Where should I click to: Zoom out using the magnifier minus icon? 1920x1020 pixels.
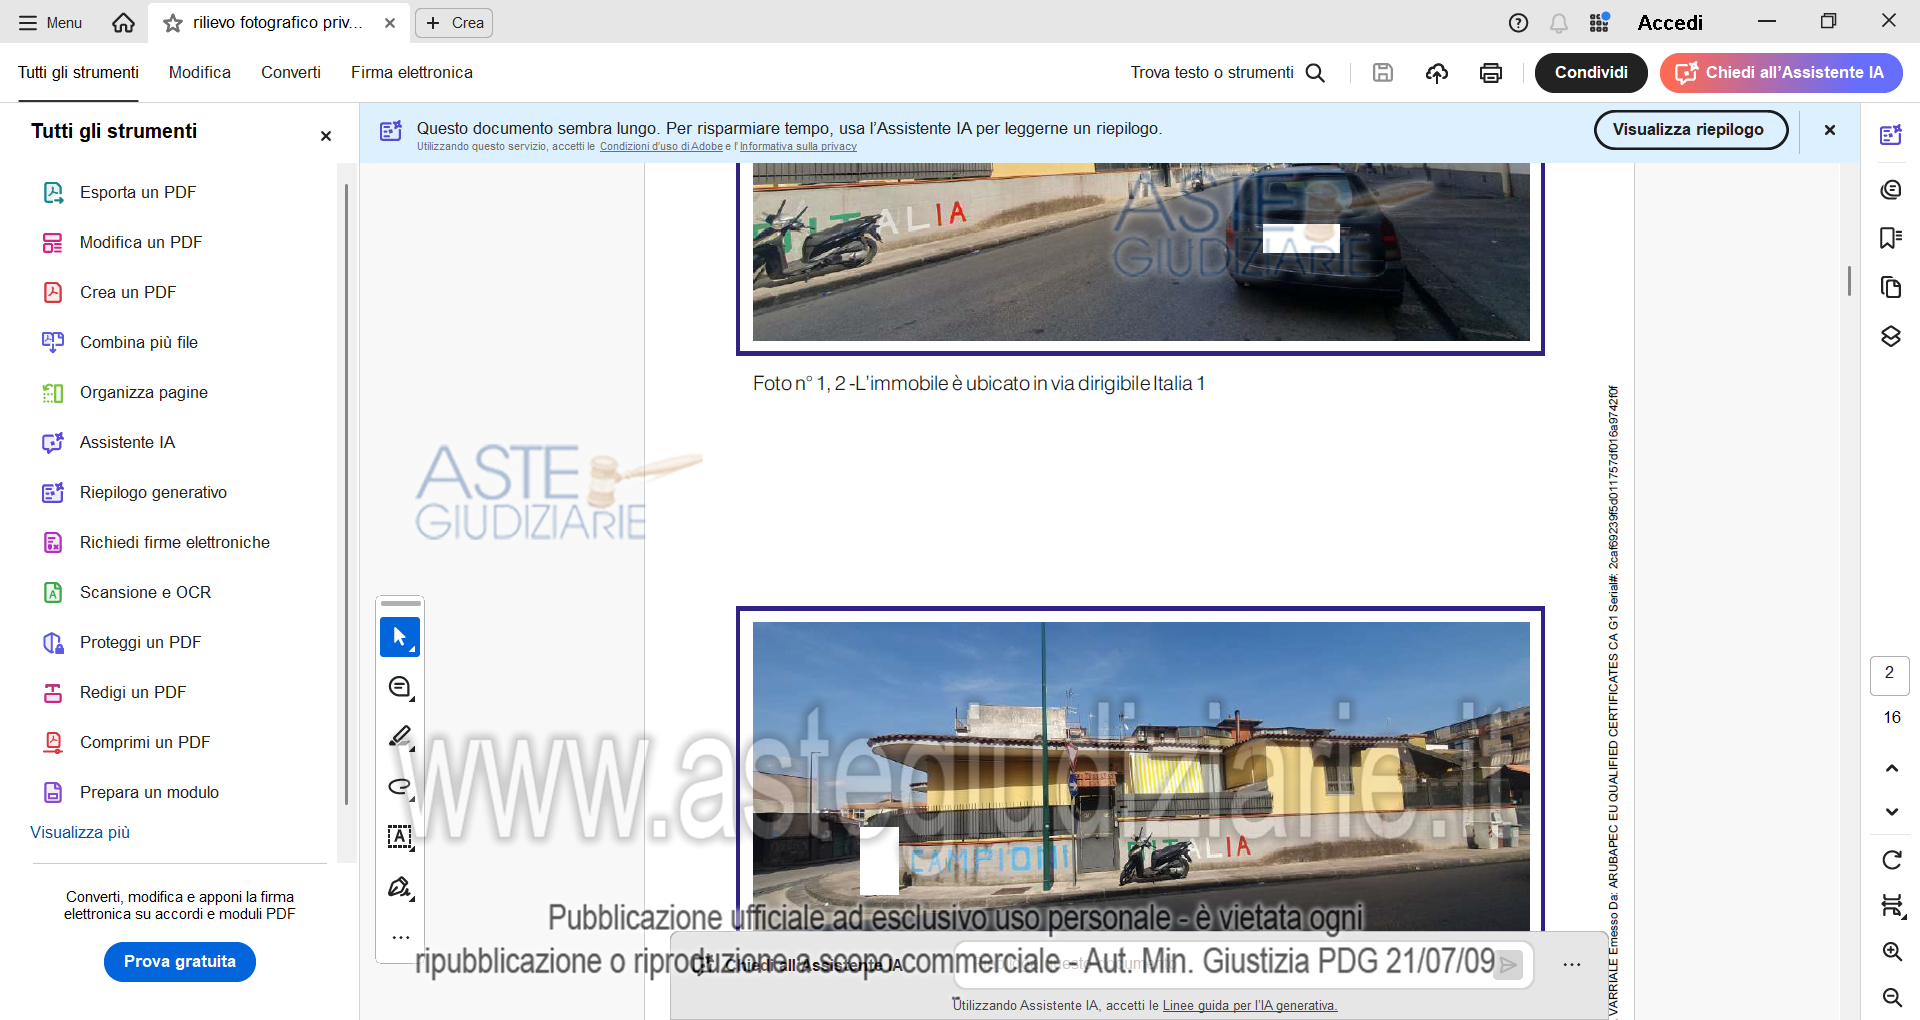point(1890,998)
